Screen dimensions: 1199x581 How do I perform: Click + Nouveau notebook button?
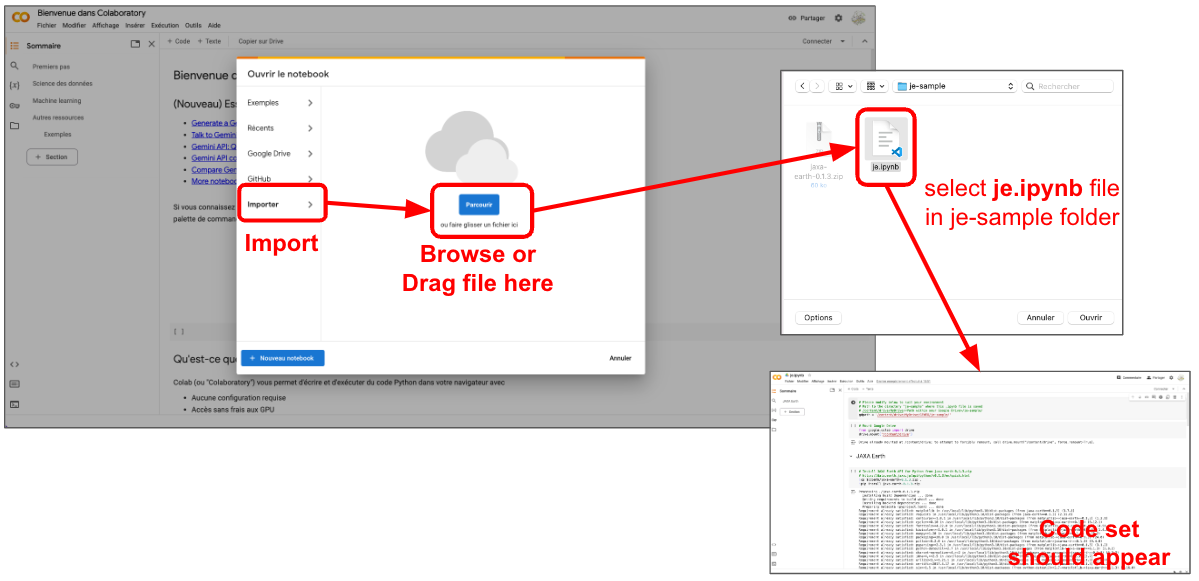point(282,358)
